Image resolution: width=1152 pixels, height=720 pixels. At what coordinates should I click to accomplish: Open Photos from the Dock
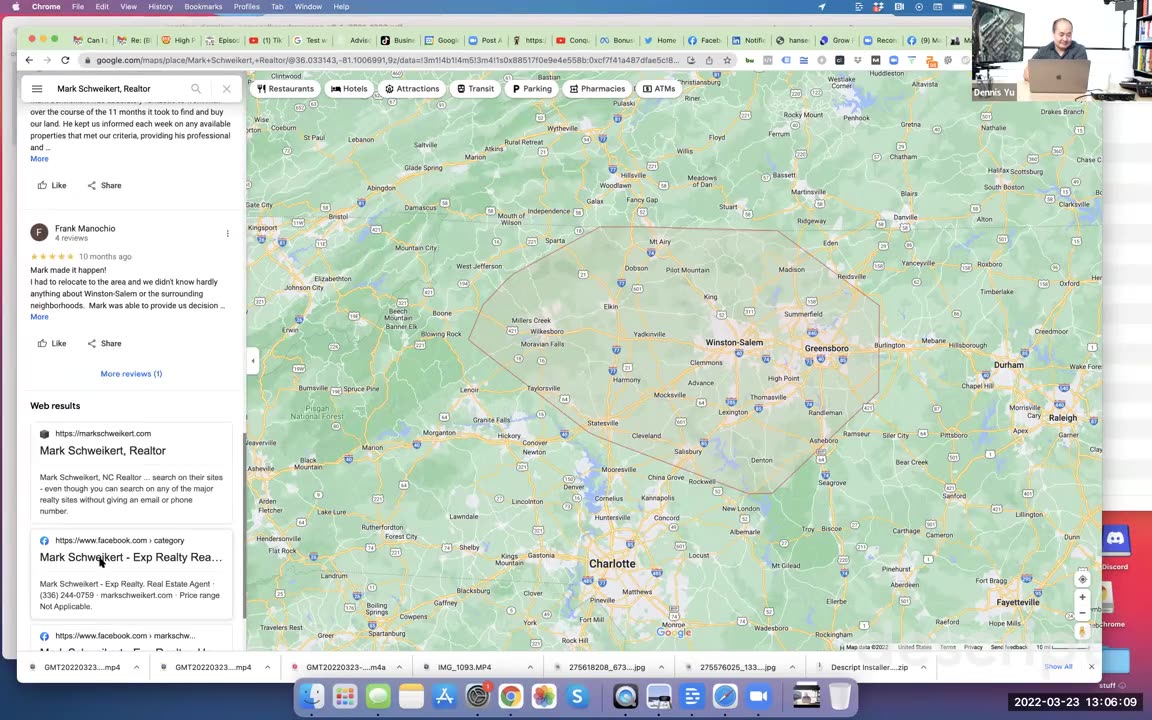click(x=544, y=695)
